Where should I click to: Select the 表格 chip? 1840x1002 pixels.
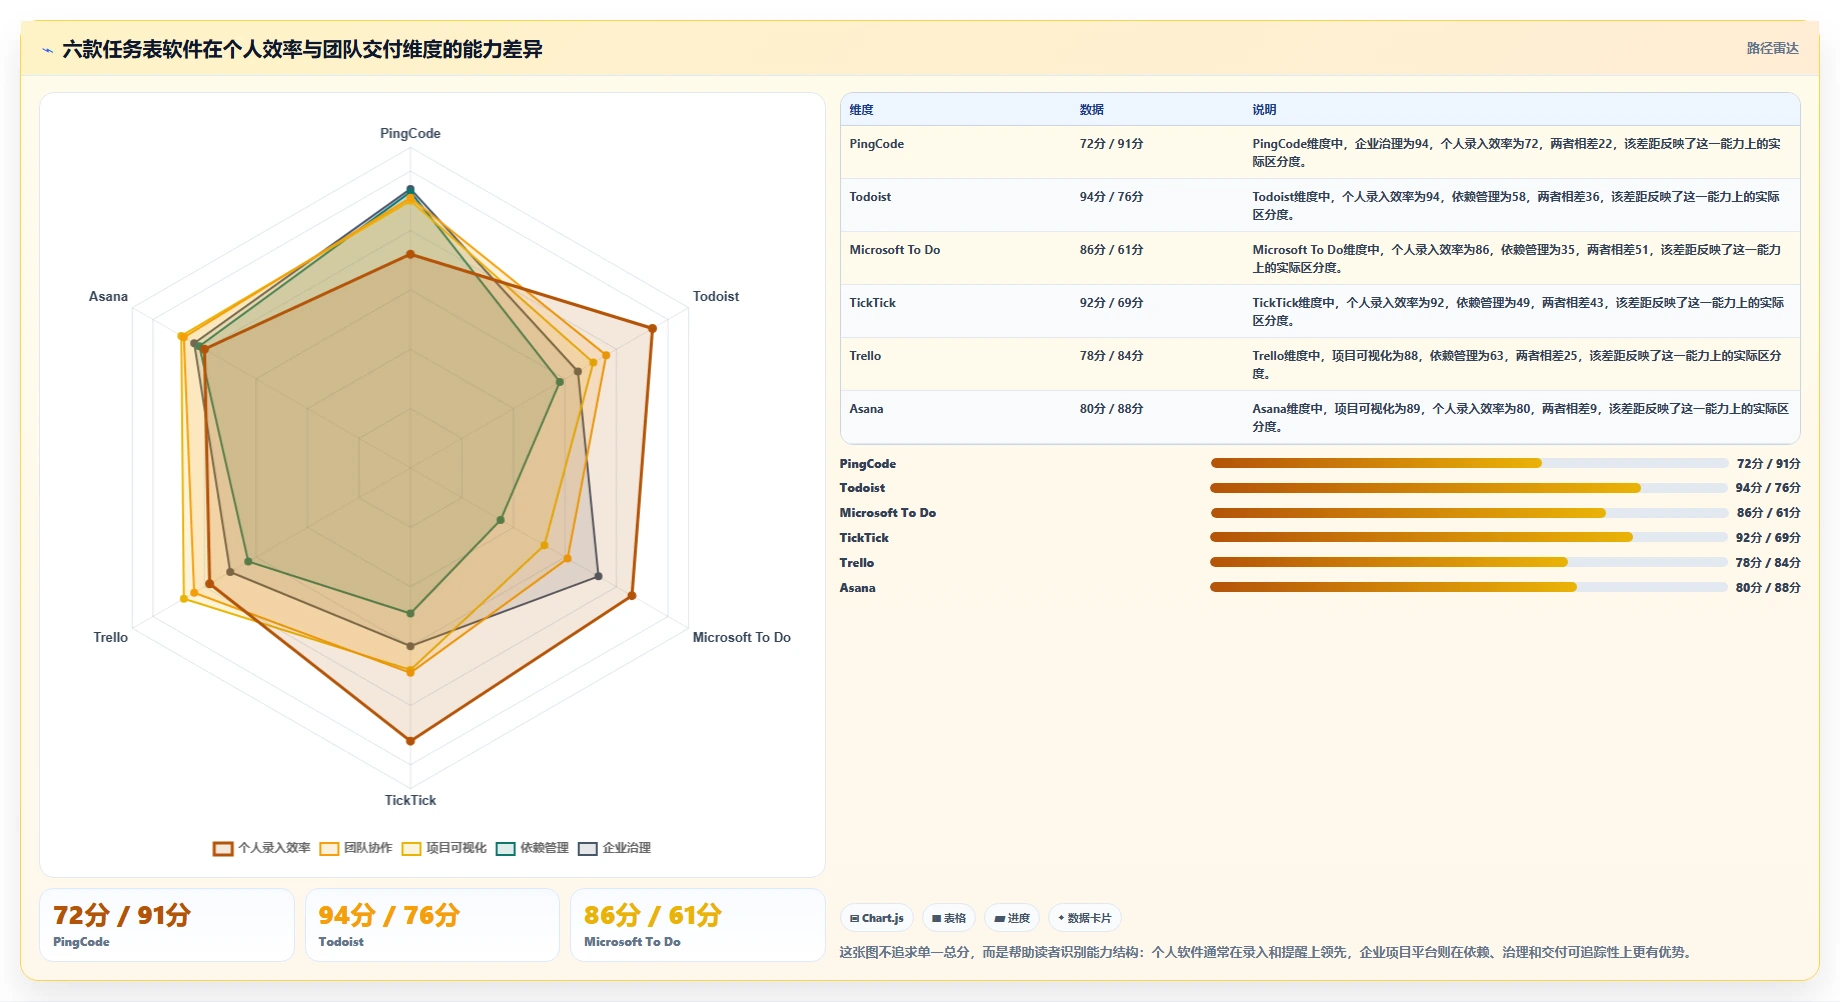949,918
